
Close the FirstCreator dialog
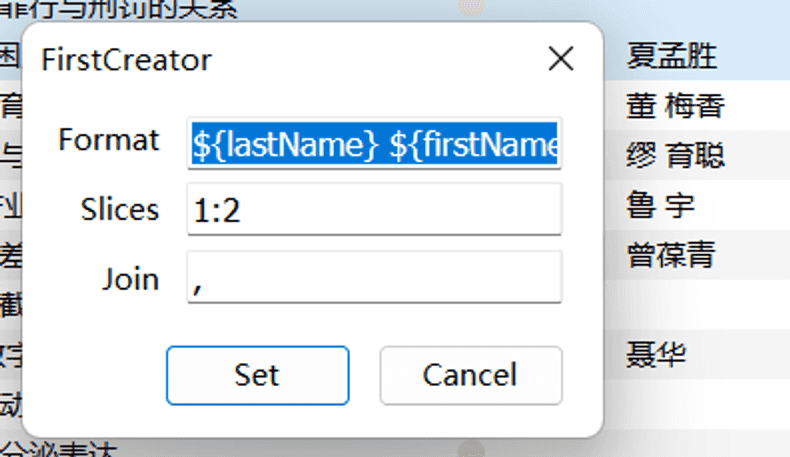[561, 59]
